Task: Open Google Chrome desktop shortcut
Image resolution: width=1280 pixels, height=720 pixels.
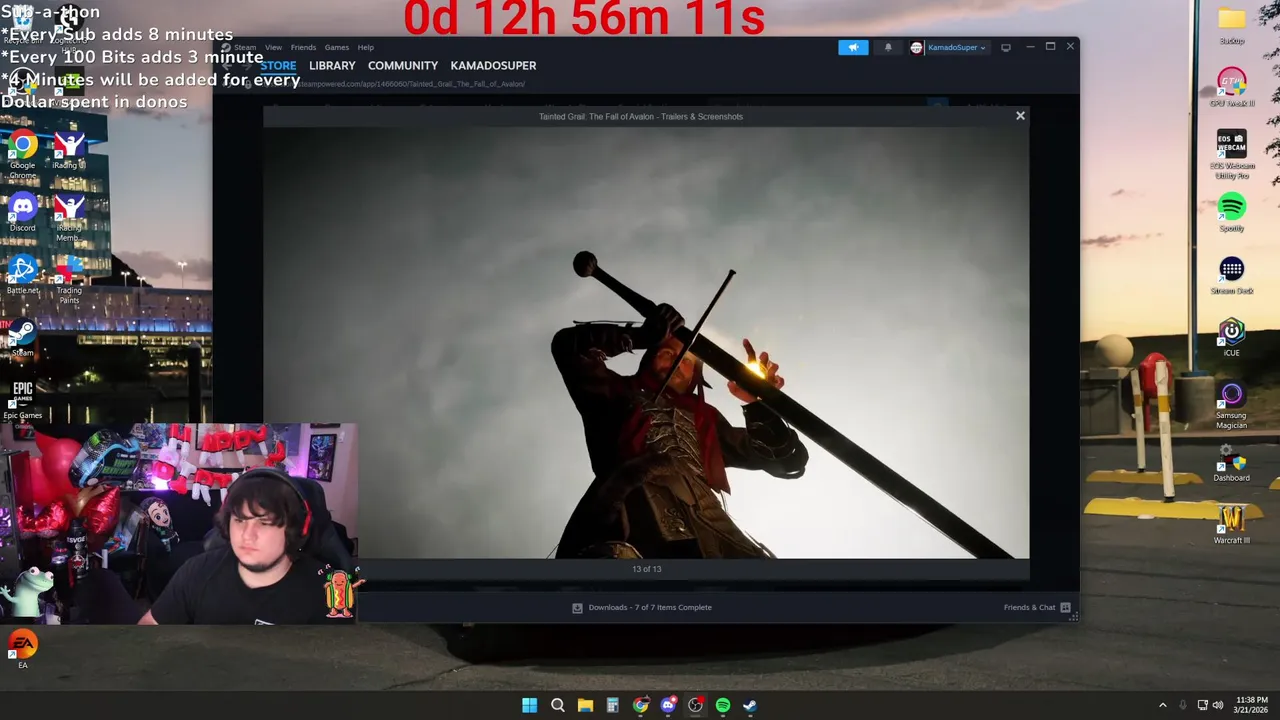Action: (23, 154)
